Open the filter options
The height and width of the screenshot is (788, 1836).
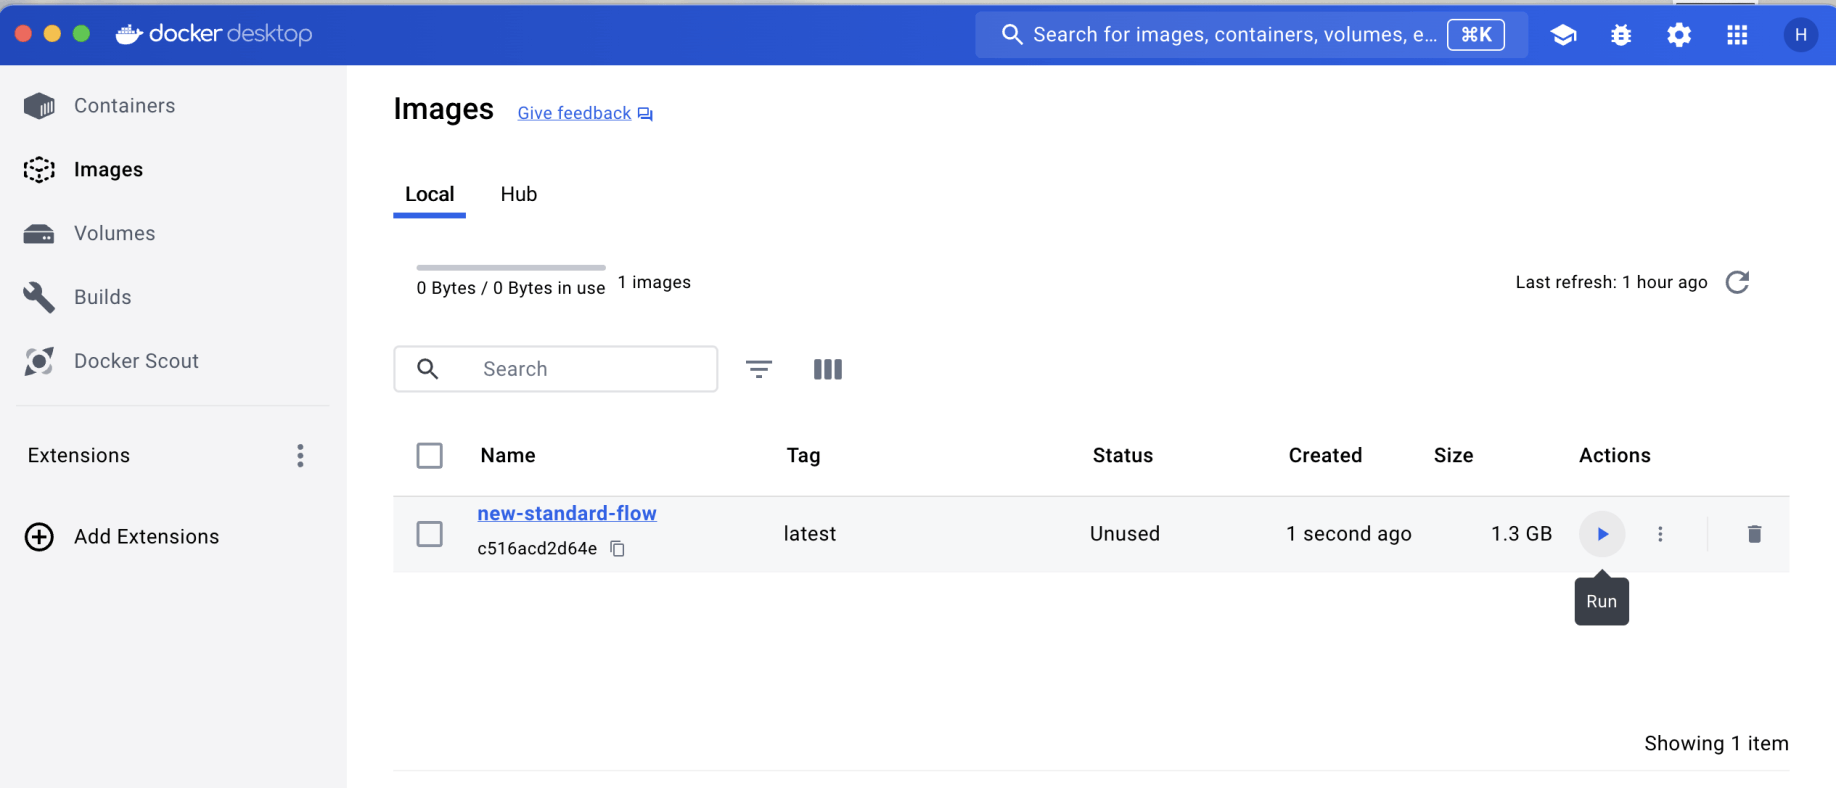pos(759,369)
